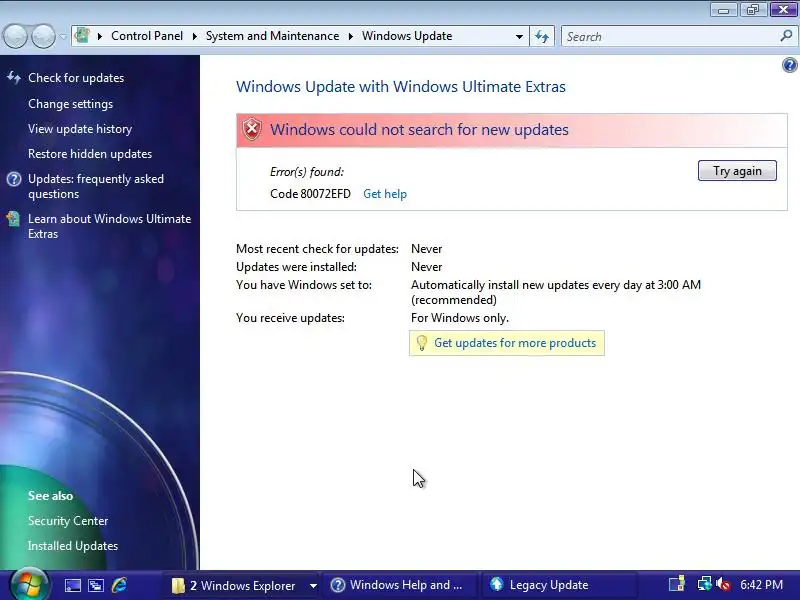Click Windows could not search for new updates heading
This screenshot has height=600, width=800.
419,130
